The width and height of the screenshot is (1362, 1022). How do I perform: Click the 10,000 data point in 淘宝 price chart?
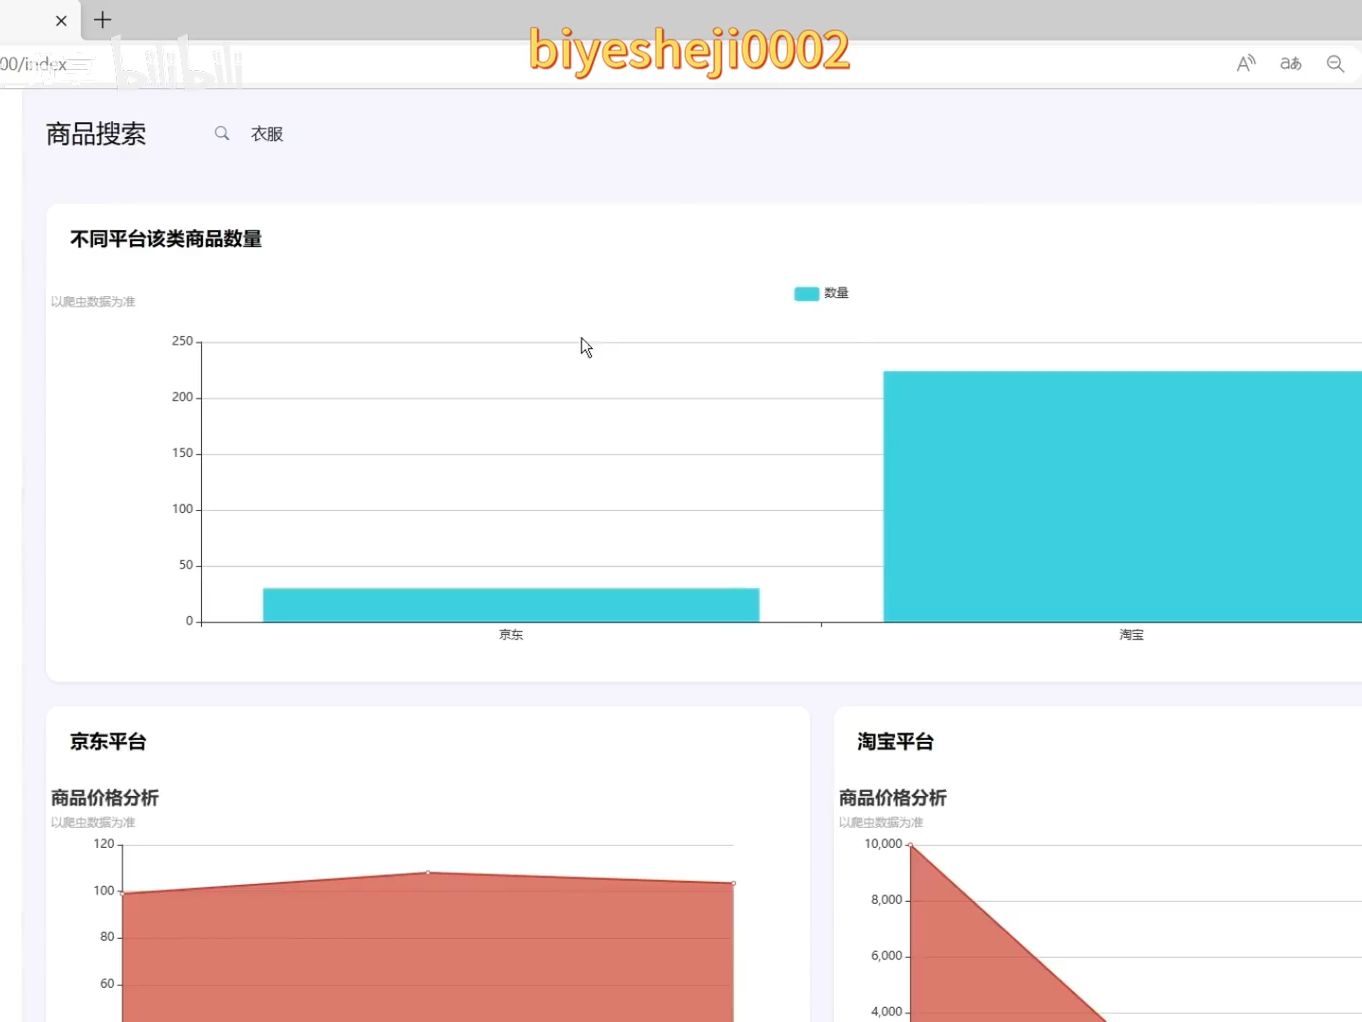coord(911,846)
